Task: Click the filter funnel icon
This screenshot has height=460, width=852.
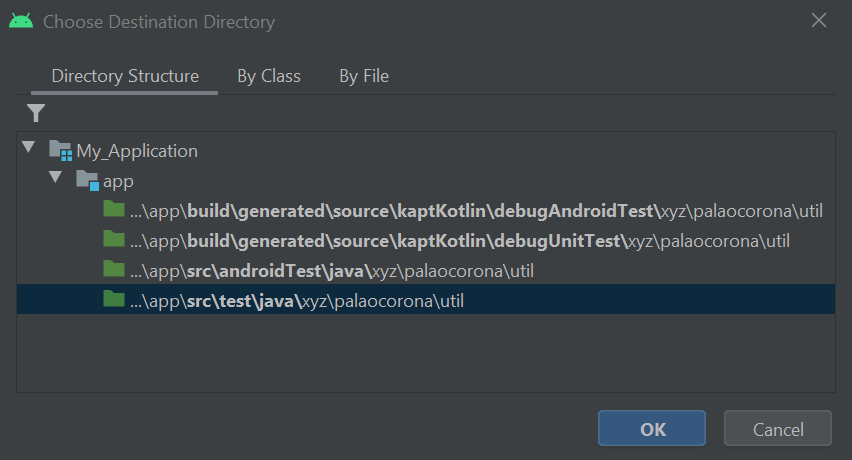Action: 36,113
